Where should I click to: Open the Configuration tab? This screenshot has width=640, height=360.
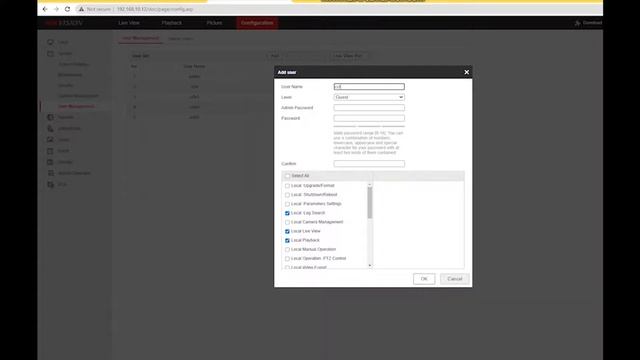(x=257, y=23)
